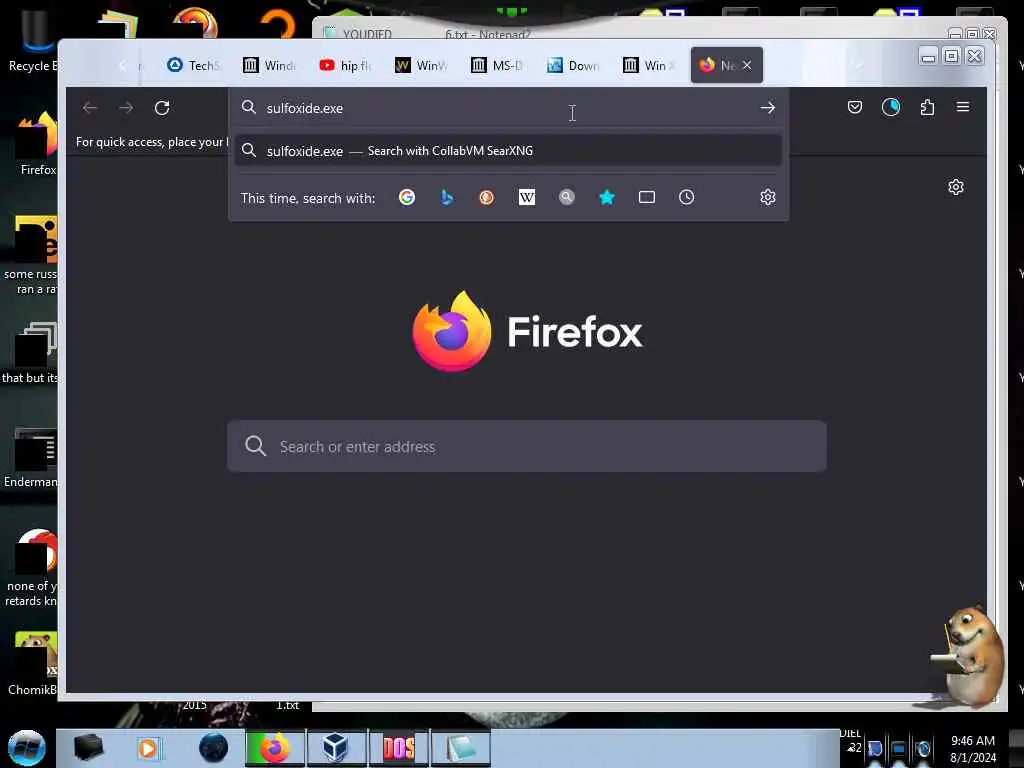
Task: Search this time with DuckDuckGo
Action: tap(487, 197)
